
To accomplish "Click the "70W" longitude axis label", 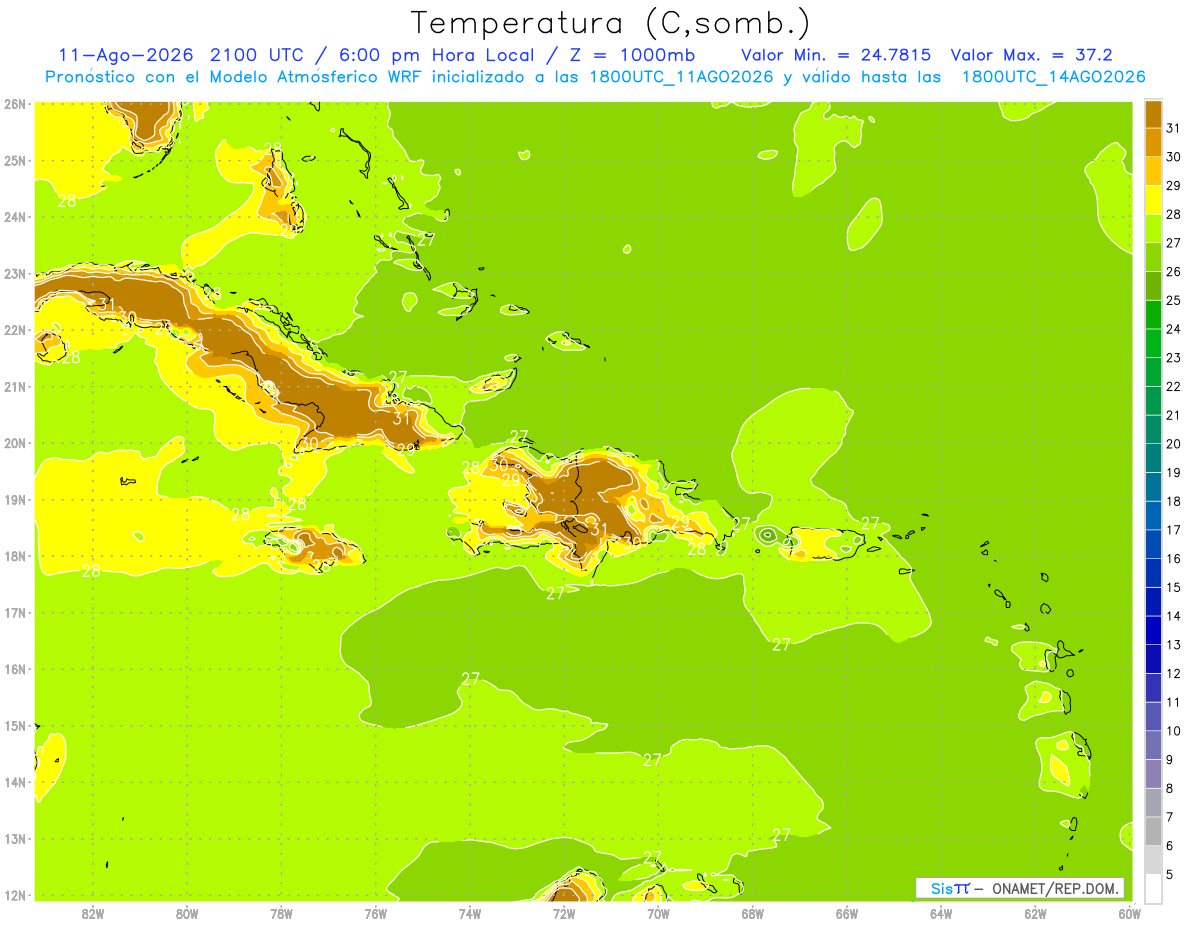I will click(658, 914).
